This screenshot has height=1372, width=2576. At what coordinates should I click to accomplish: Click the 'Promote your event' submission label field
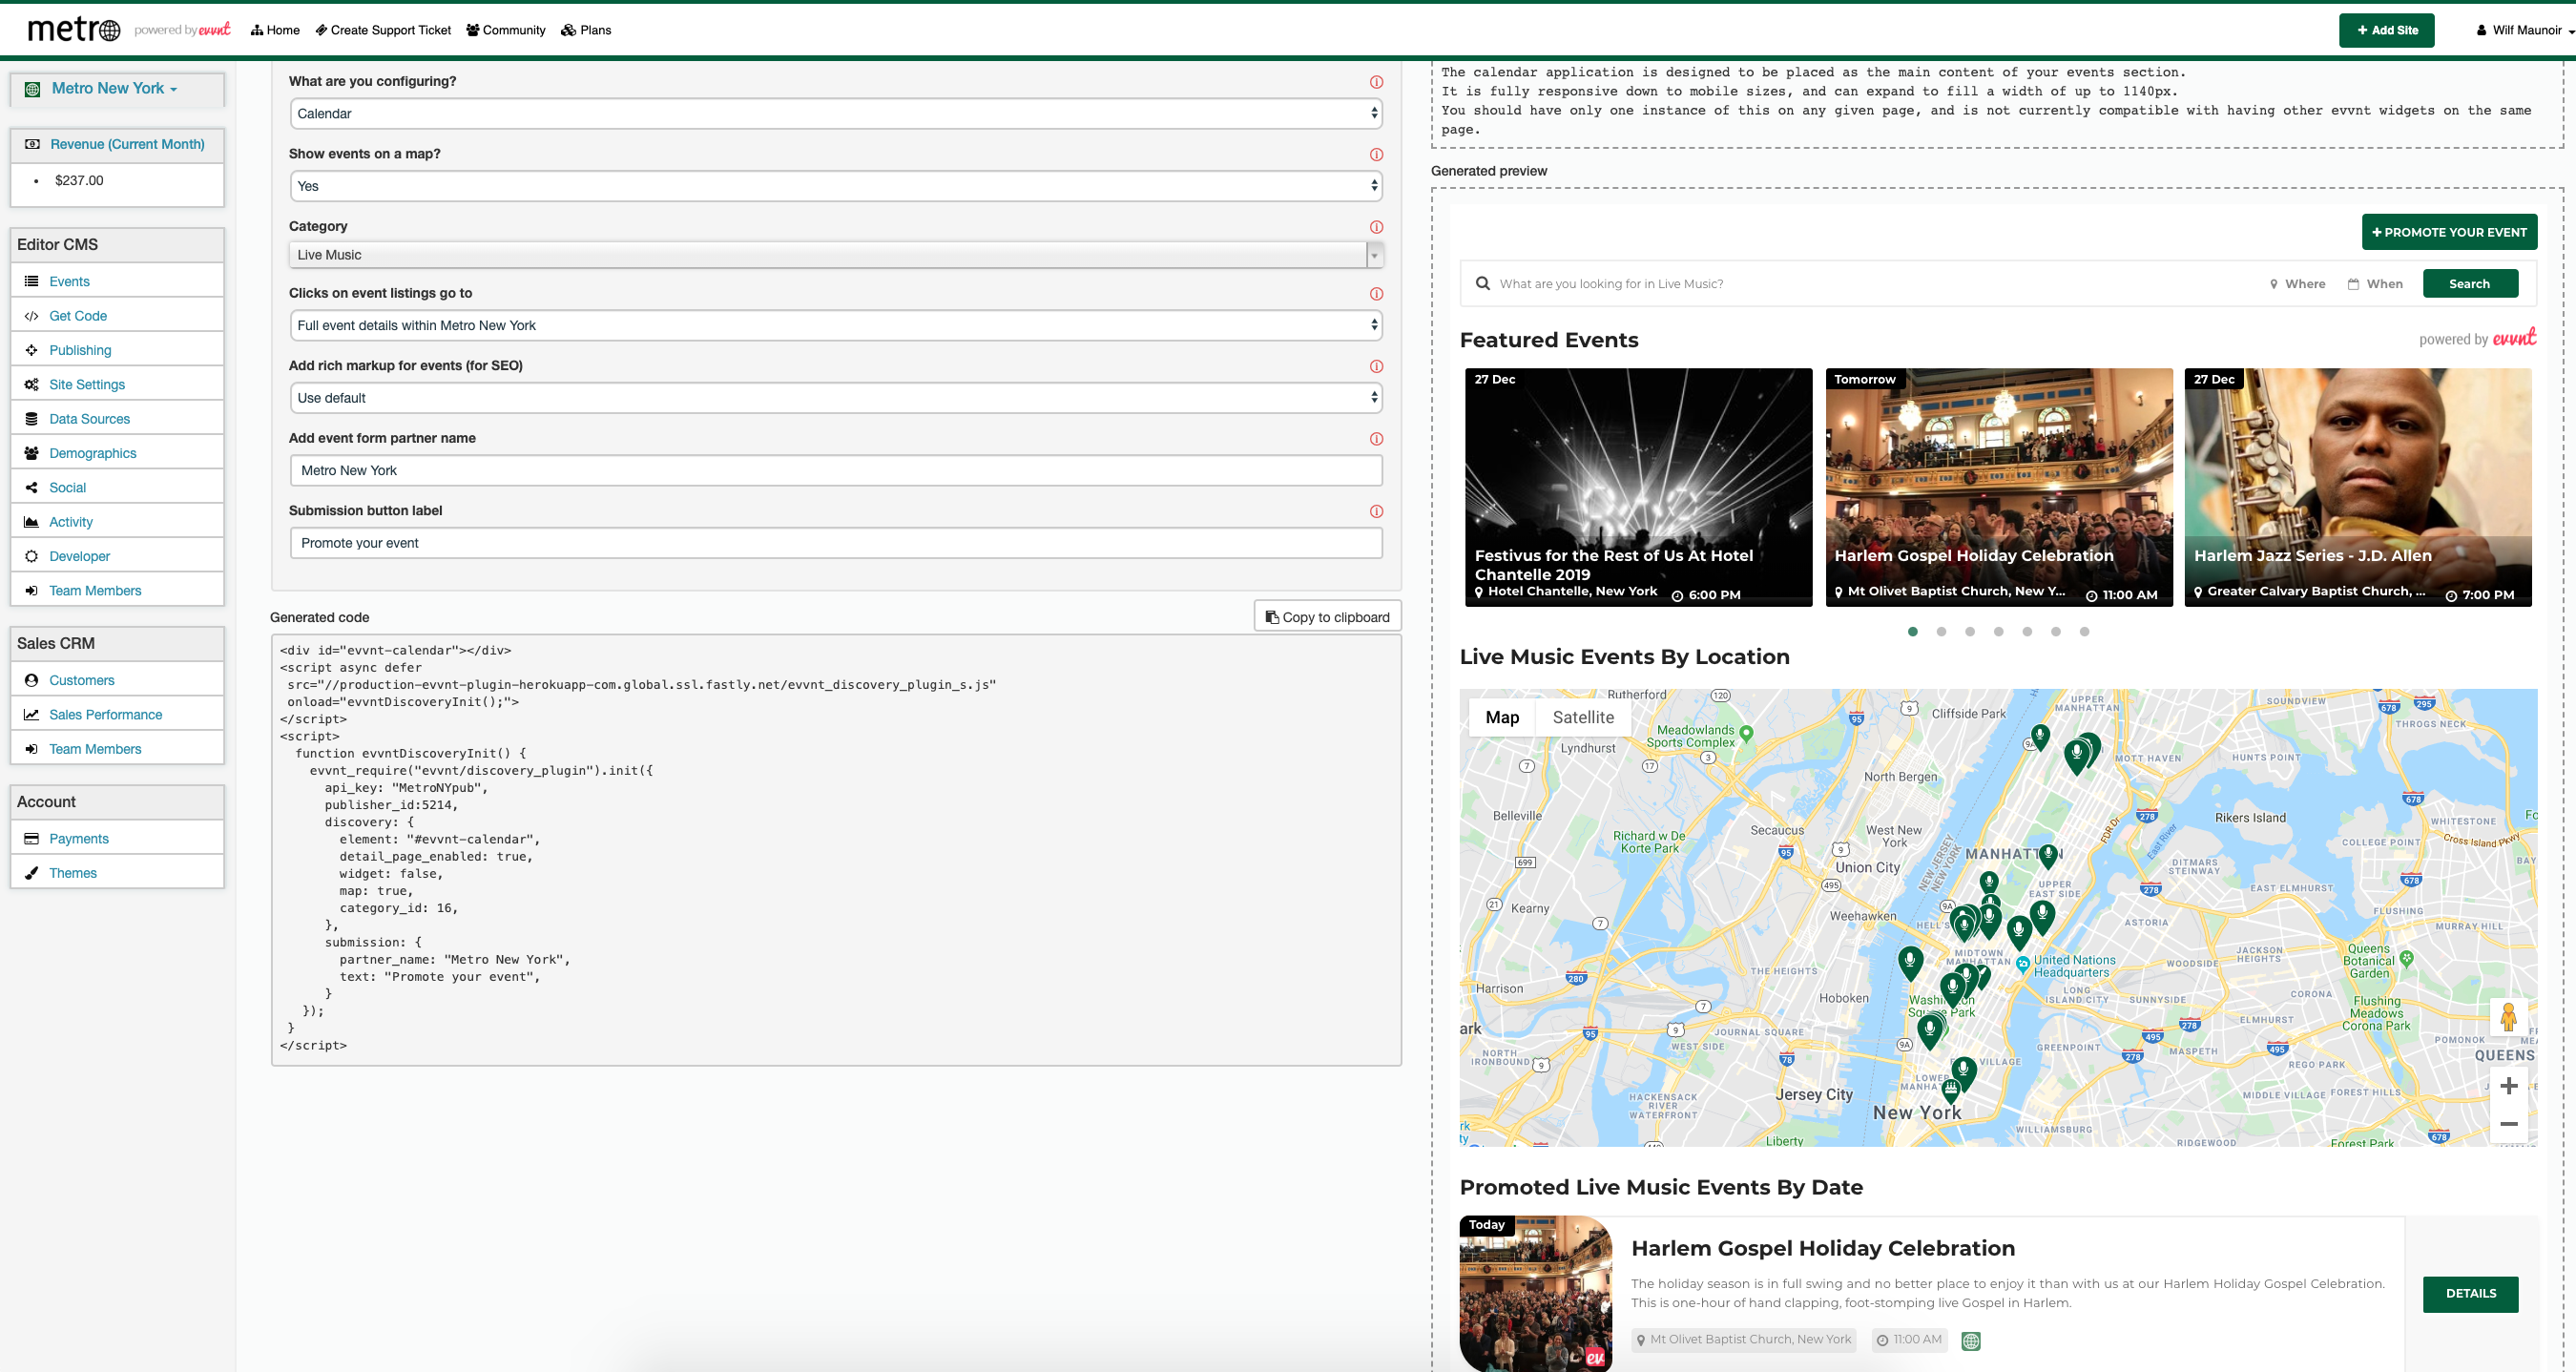tap(836, 543)
